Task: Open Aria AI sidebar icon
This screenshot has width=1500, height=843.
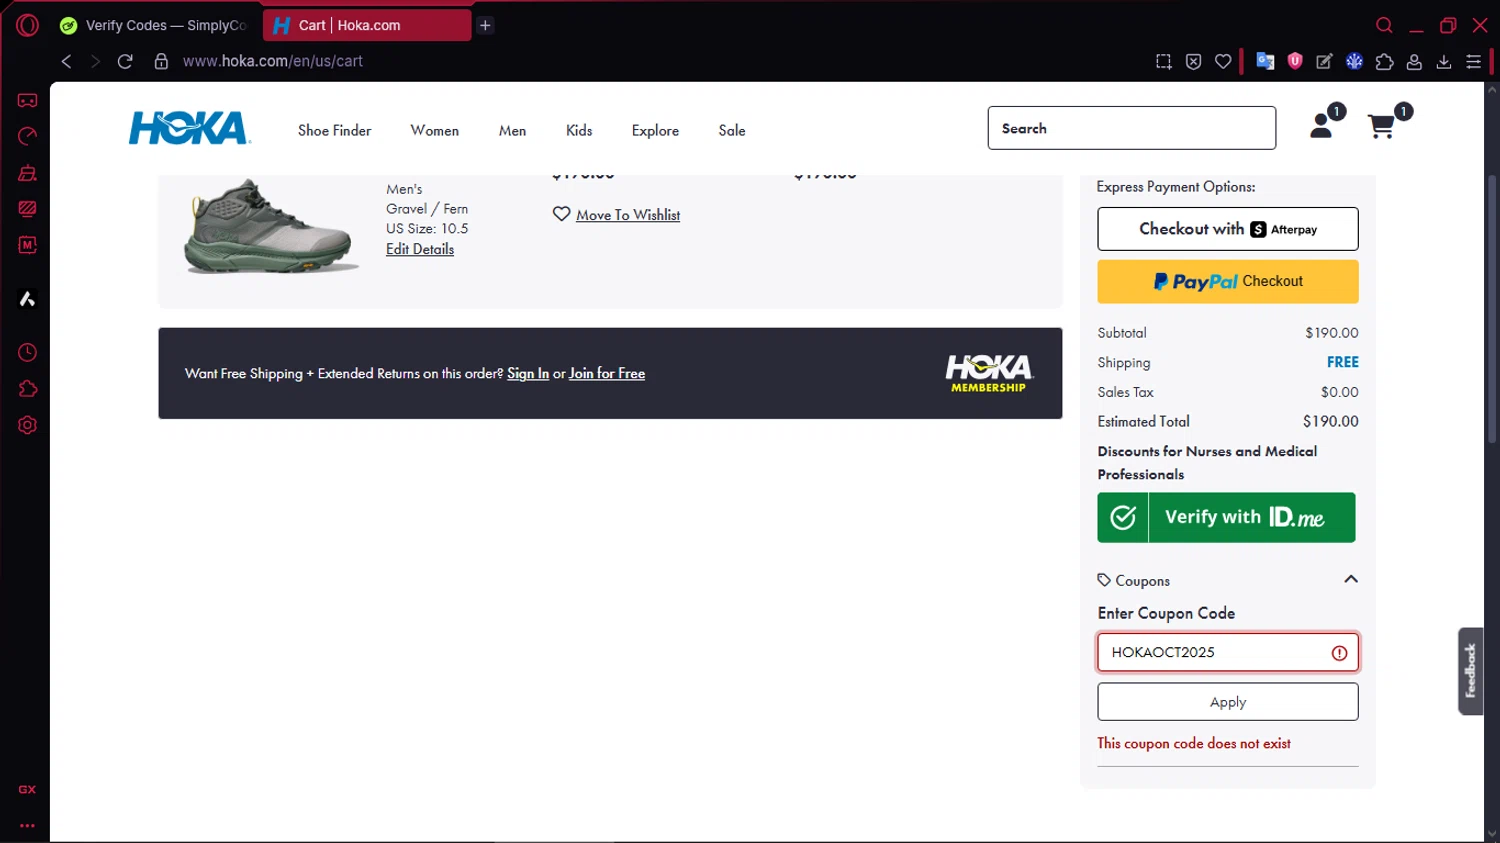Action: coord(27,299)
